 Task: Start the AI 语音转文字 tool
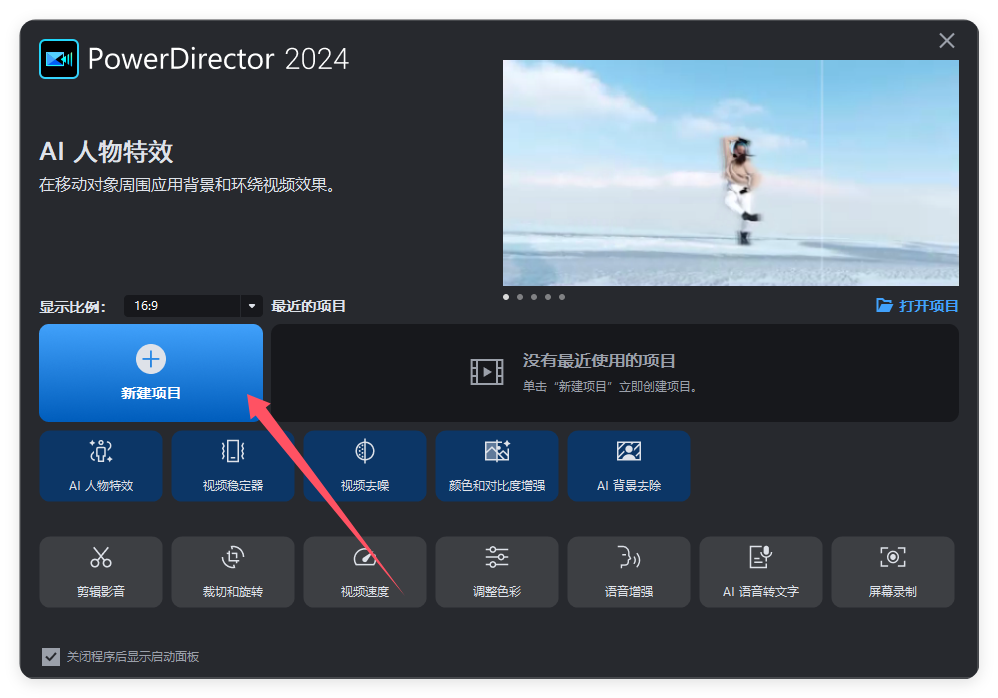tap(761, 571)
